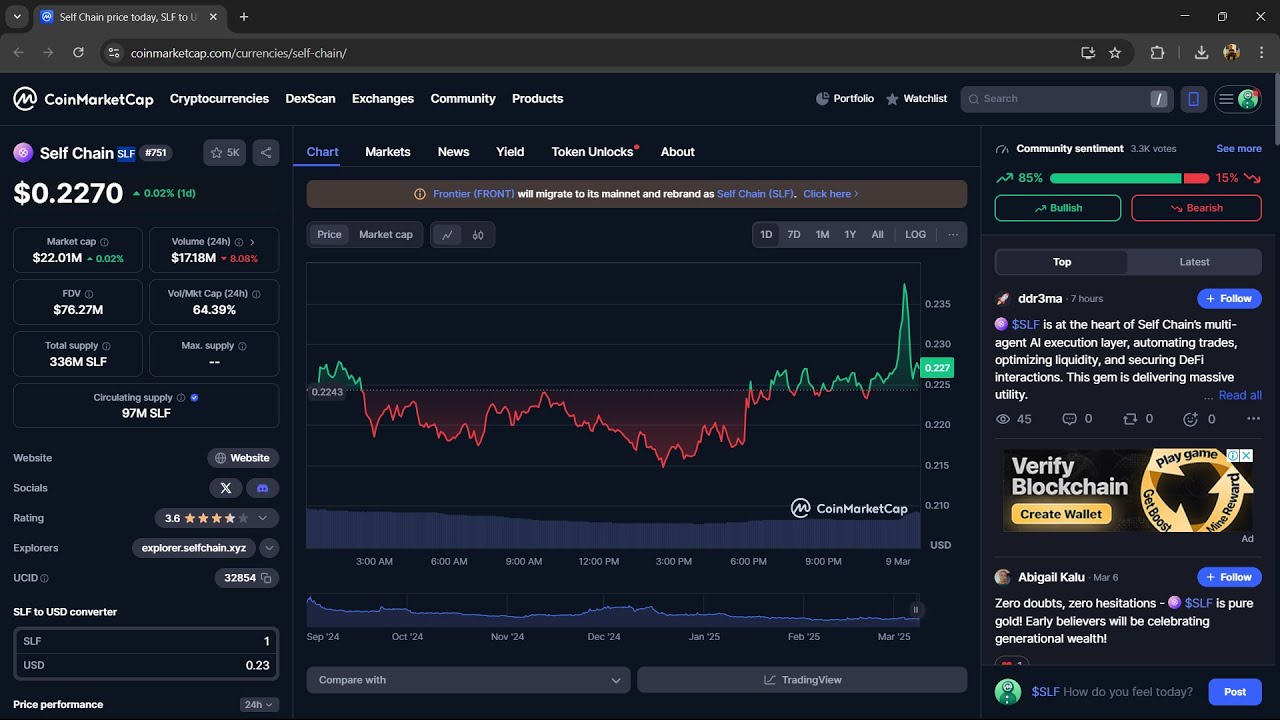Image resolution: width=1280 pixels, height=720 pixels.
Task: Click the page vertical scrollbar
Action: coord(1276,110)
